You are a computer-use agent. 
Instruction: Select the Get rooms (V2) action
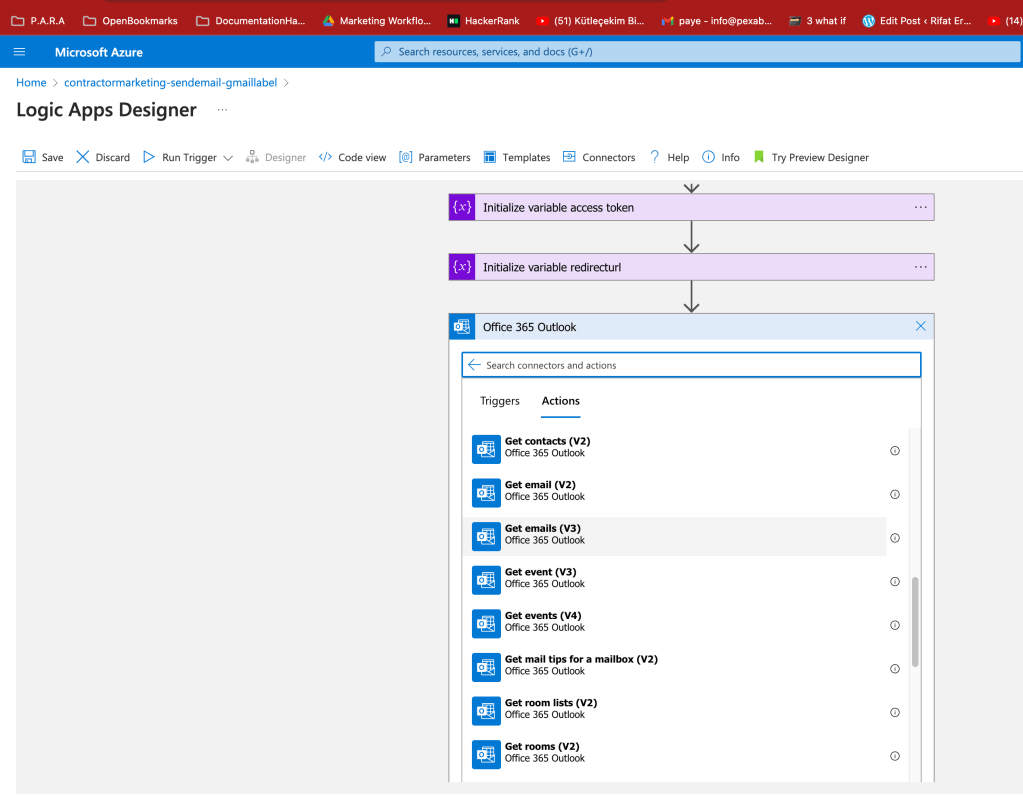[675, 755]
